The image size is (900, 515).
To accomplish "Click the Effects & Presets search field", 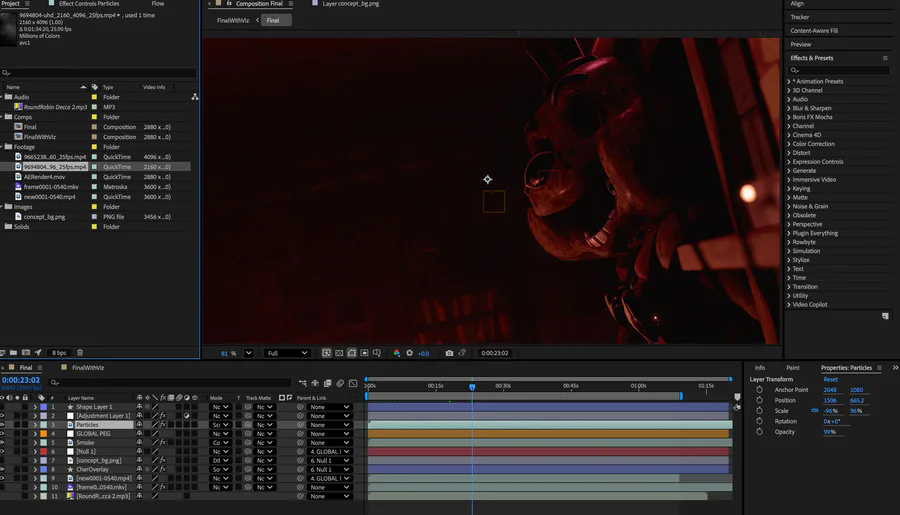I will click(x=839, y=70).
